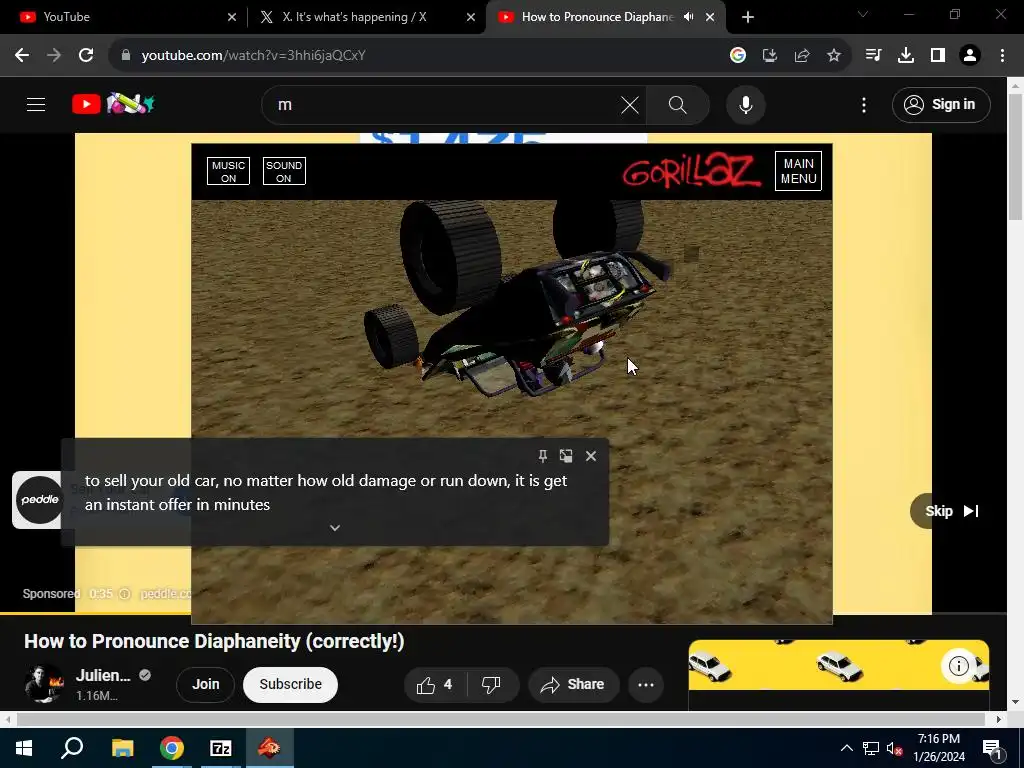Image resolution: width=1024 pixels, height=768 pixels.
Task: Click the peddle advertiser logo
Action: pos(39,500)
